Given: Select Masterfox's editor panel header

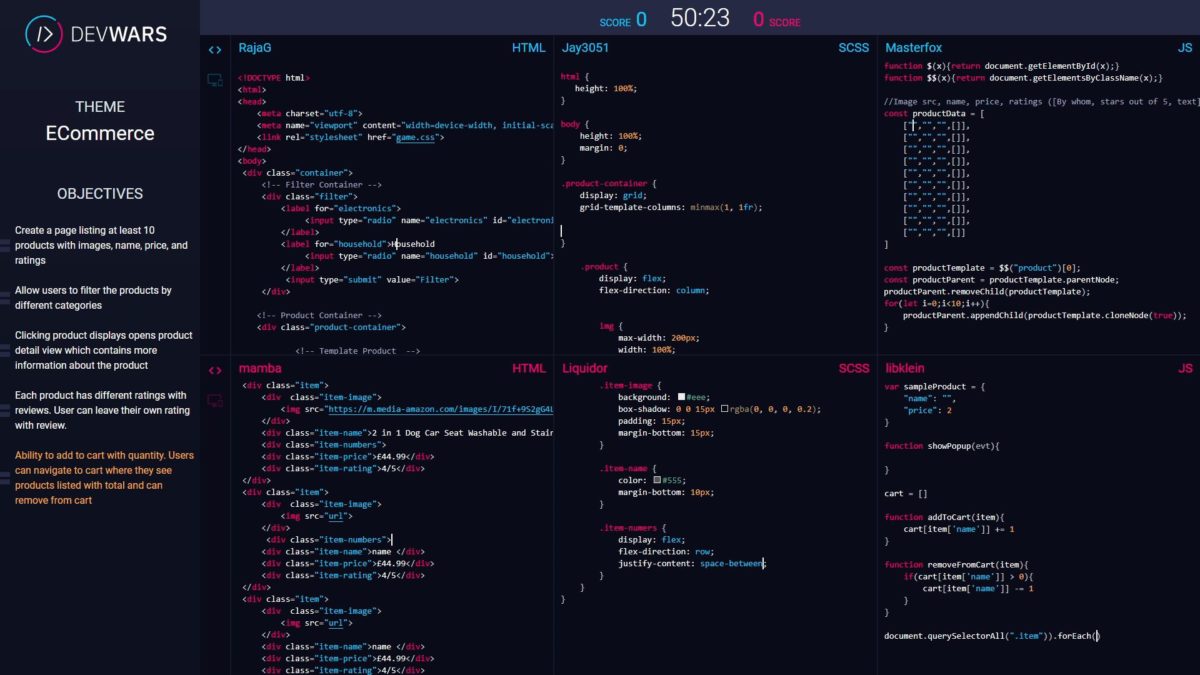Looking at the screenshot, I should 913,48.
